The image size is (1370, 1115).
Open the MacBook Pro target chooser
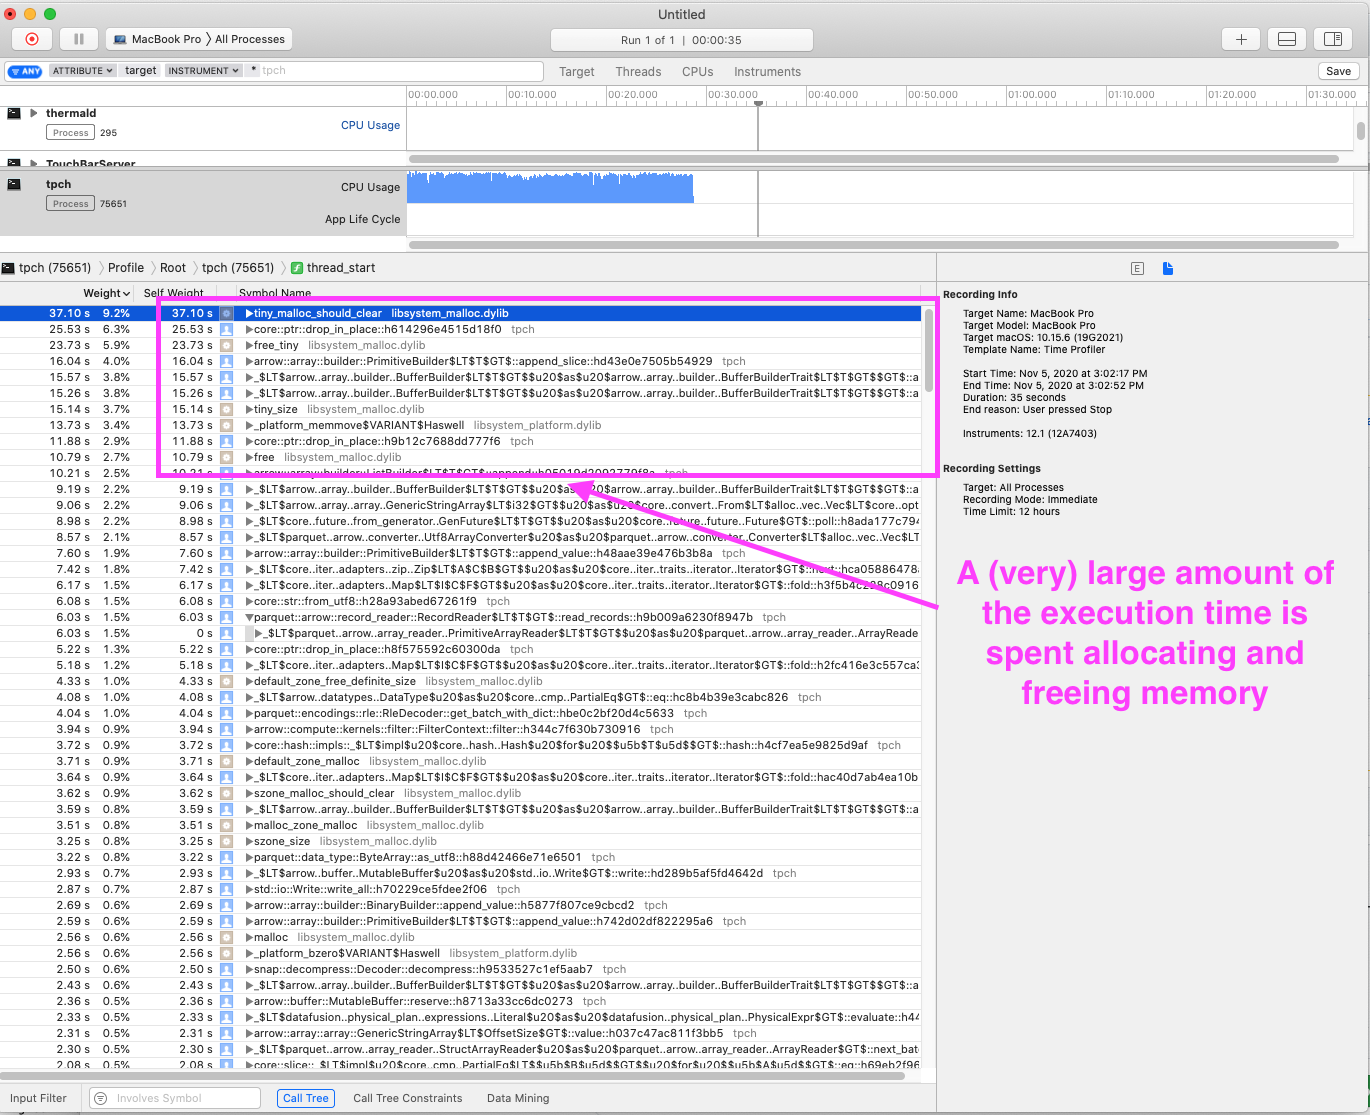[x=157, y=39]
